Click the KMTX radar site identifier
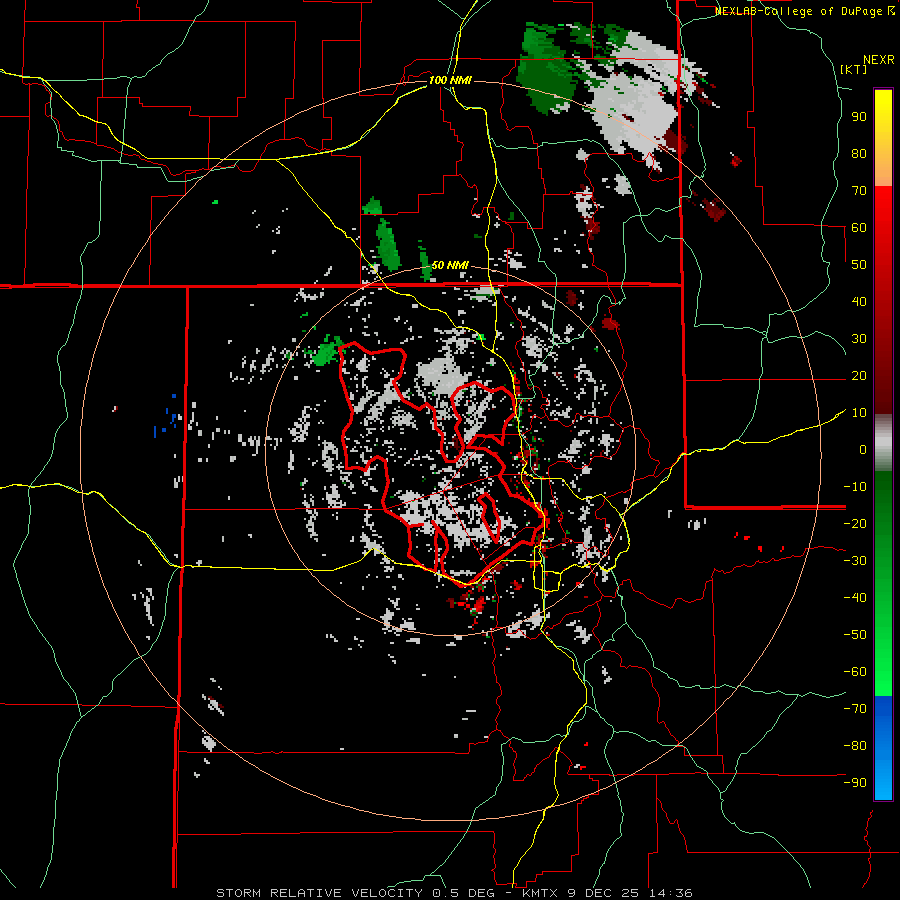 click(x=540, y=893)
